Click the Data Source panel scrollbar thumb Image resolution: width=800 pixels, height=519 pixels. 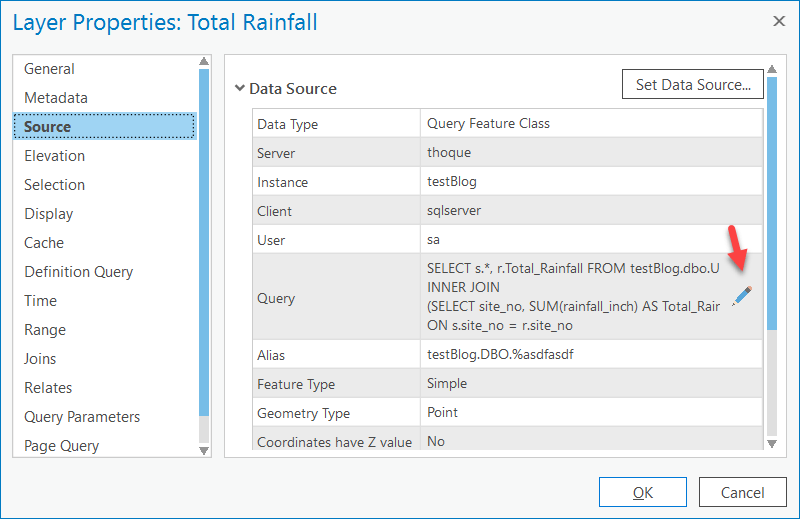[772, 203]
